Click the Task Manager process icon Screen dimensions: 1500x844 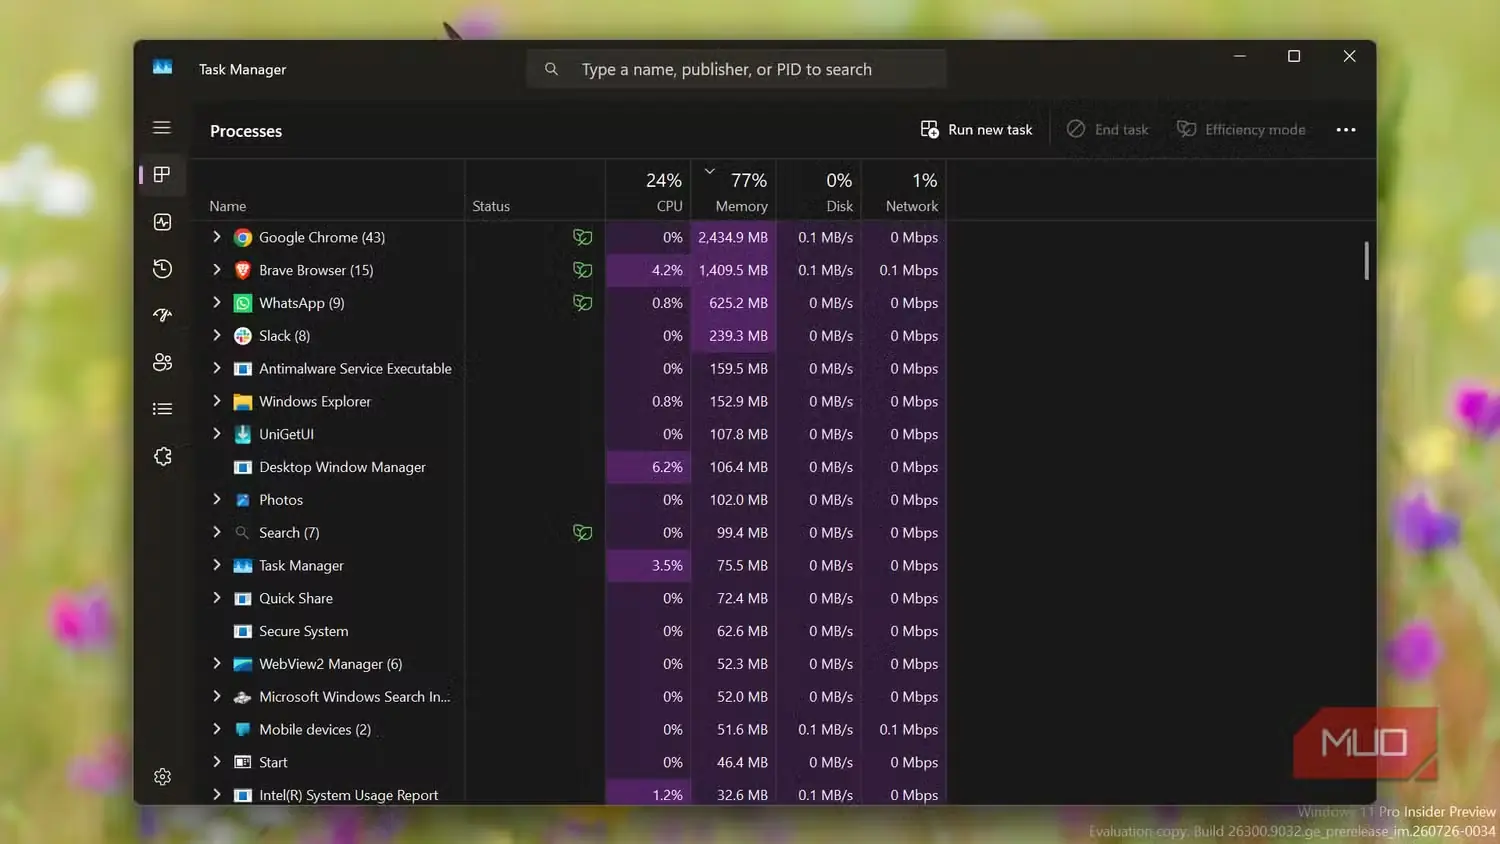(x=242, y=566)
